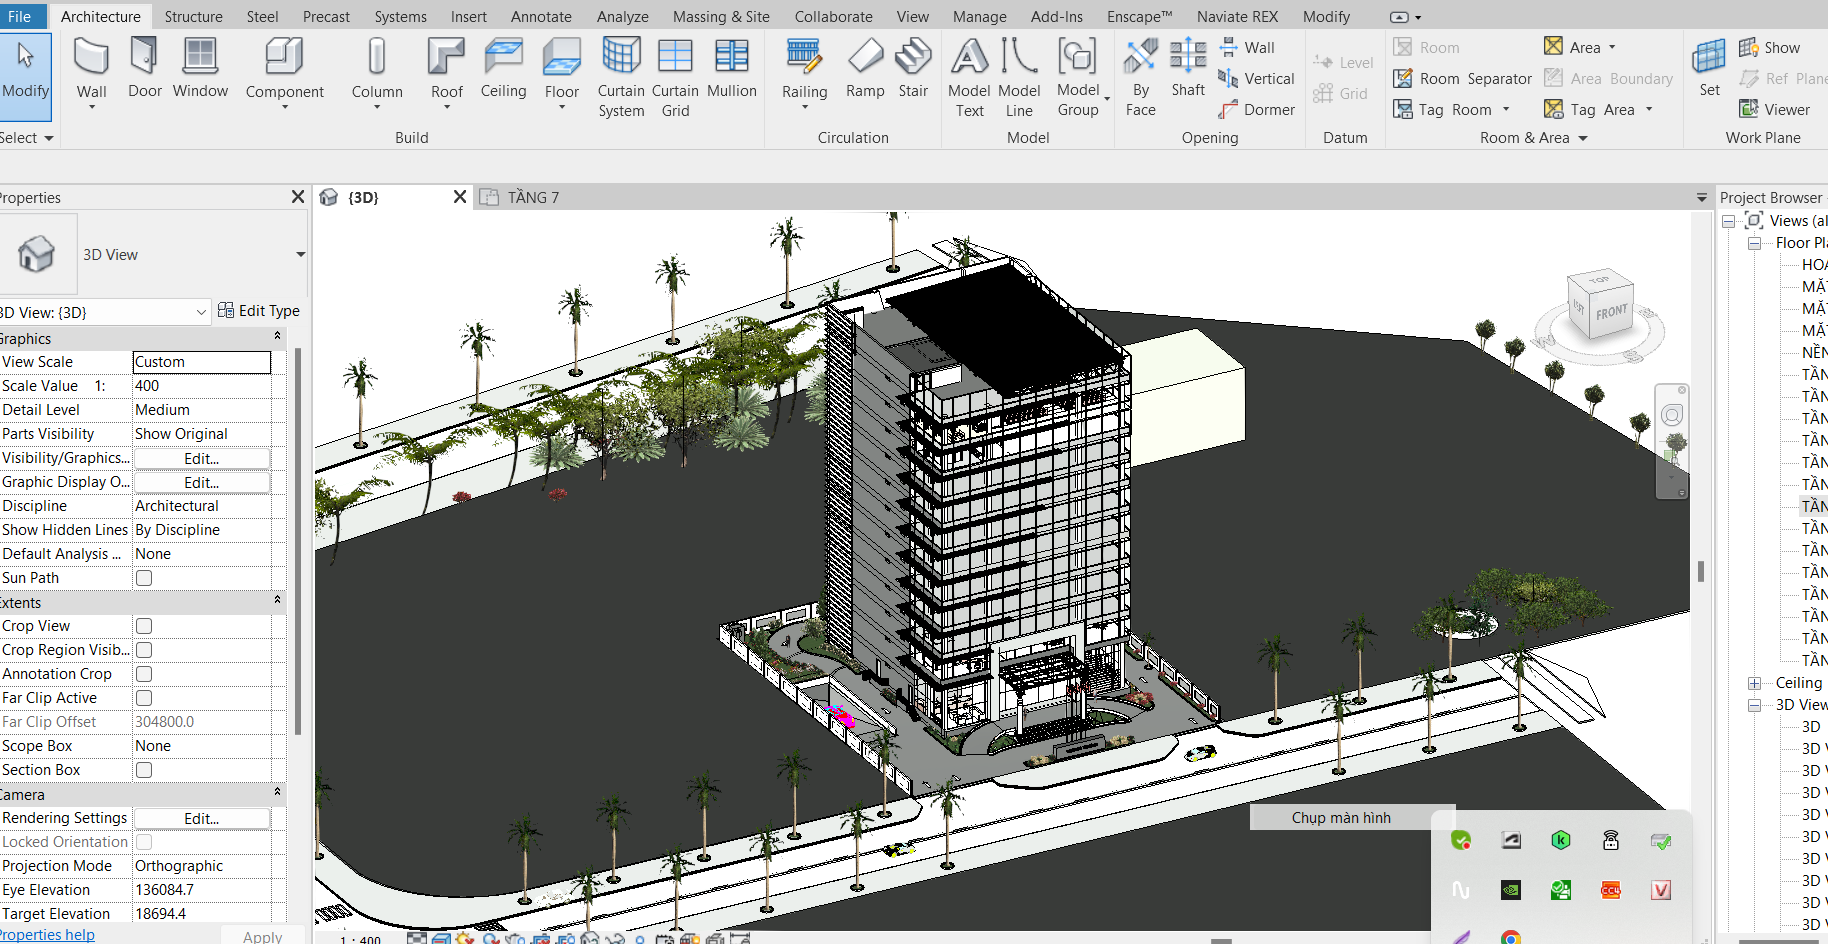The height and width of the screenshot is (944, 1828).
Task: Open the Shaft opening tool
Action: click(x=1187, y=70)
